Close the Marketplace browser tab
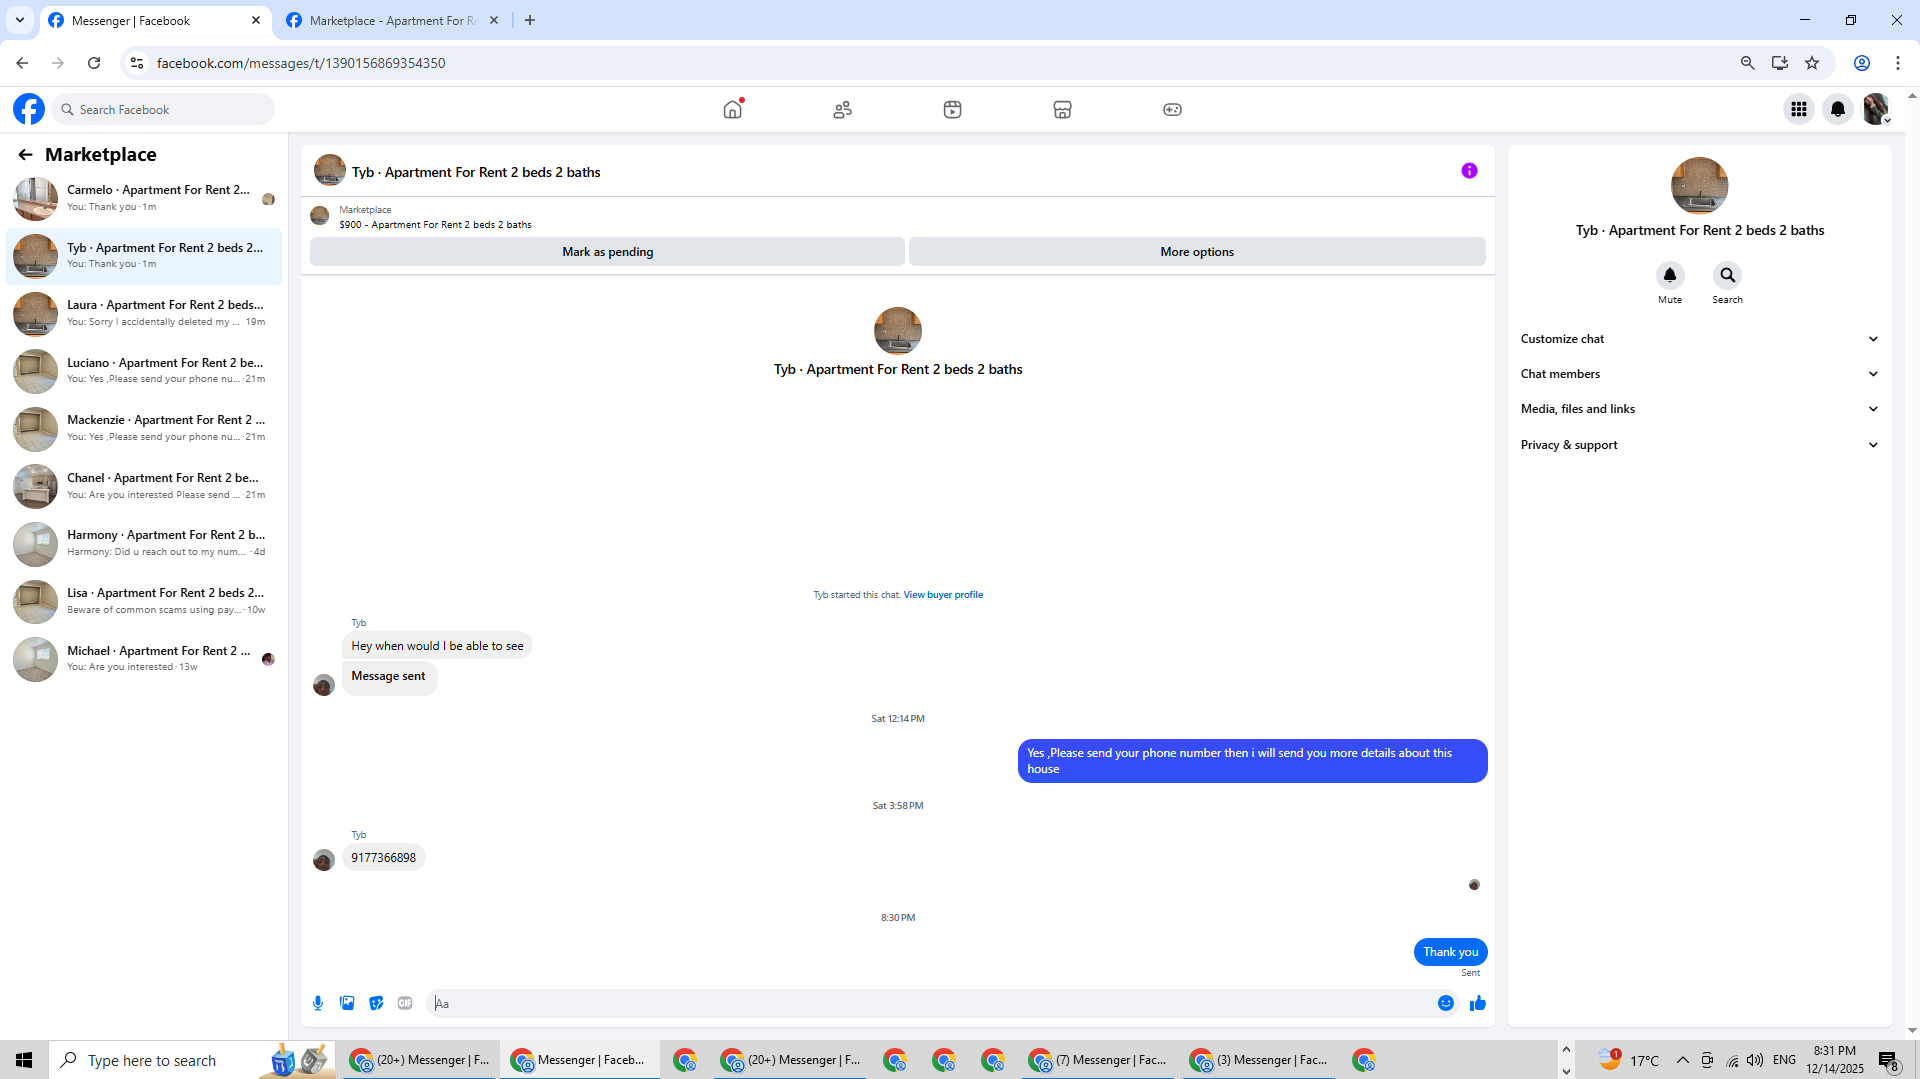This screenshot has width=1920, height=1079. pos(494,20)
